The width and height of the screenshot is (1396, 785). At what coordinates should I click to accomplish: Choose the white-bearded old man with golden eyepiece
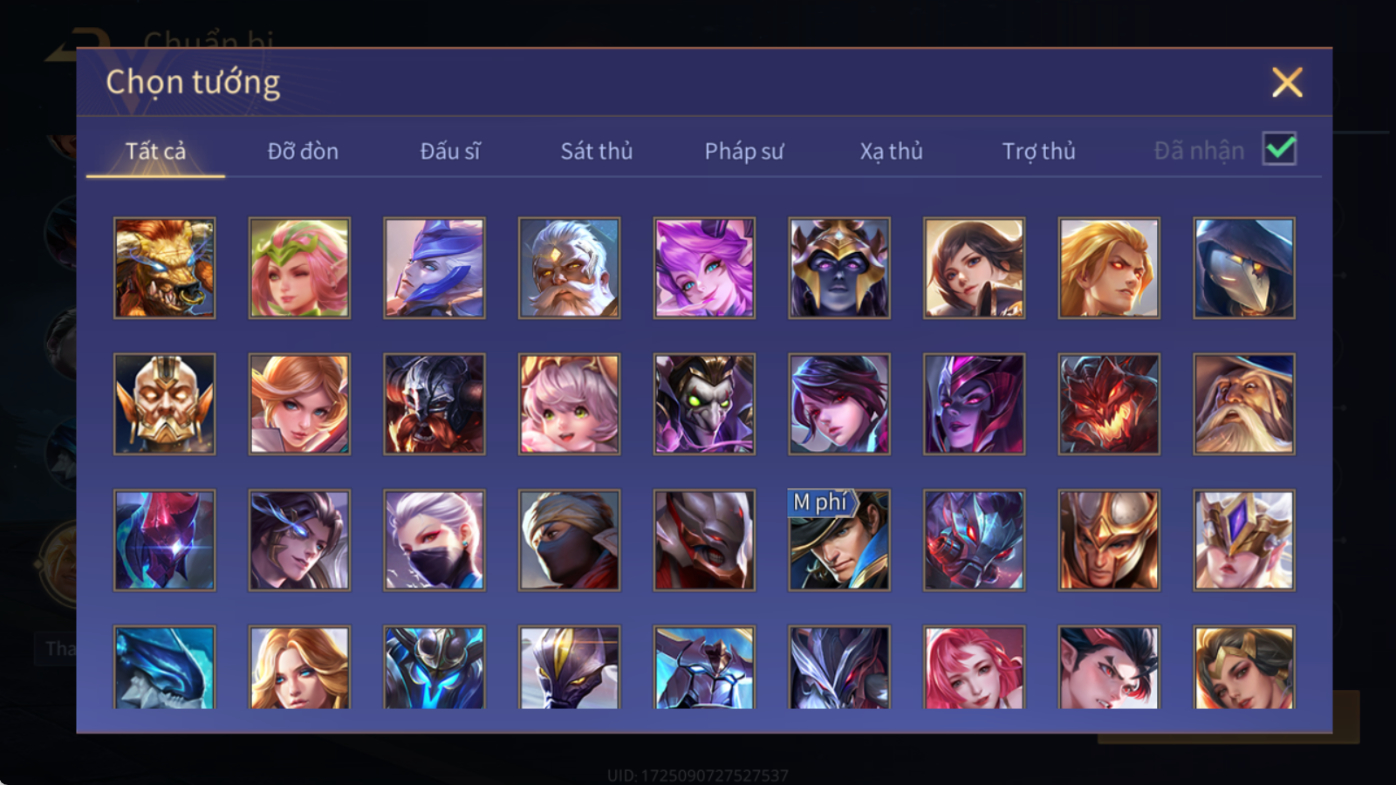click(x=569, y=268)
